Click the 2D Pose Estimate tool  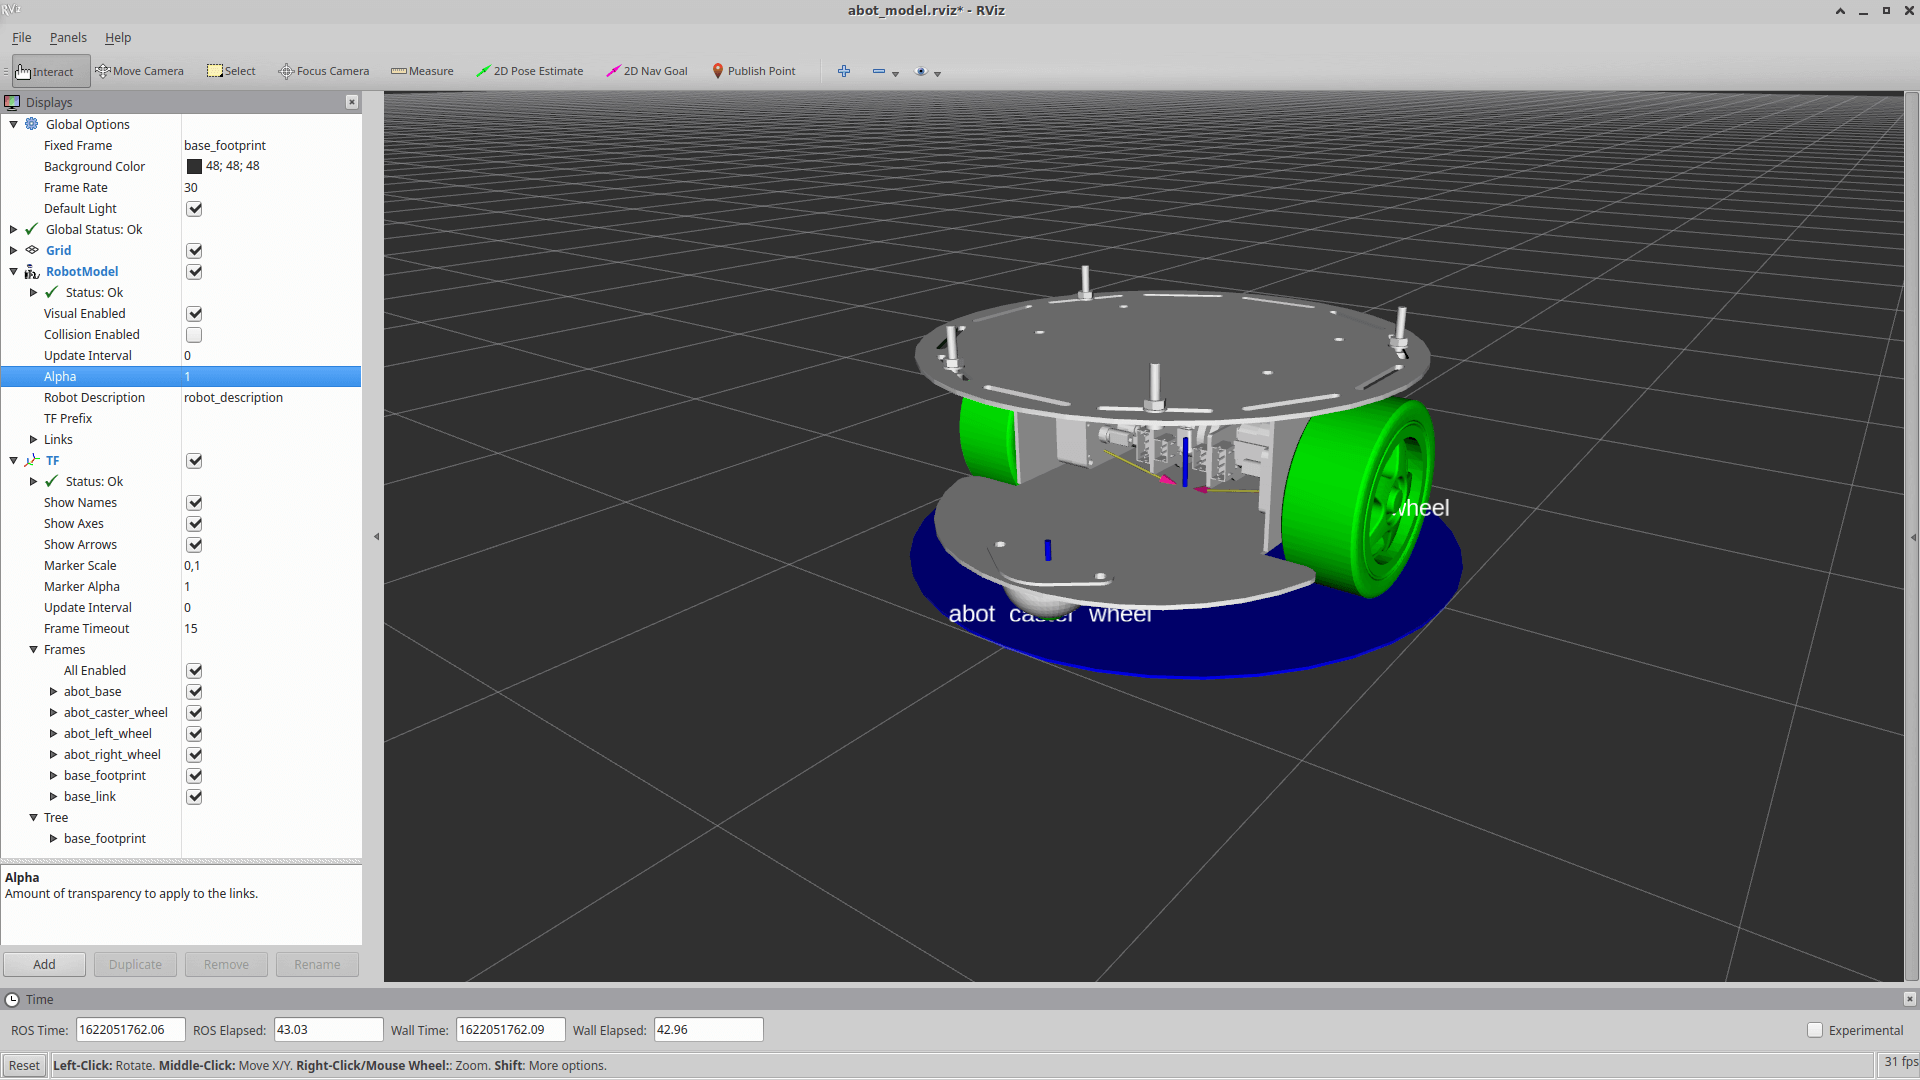529,70
